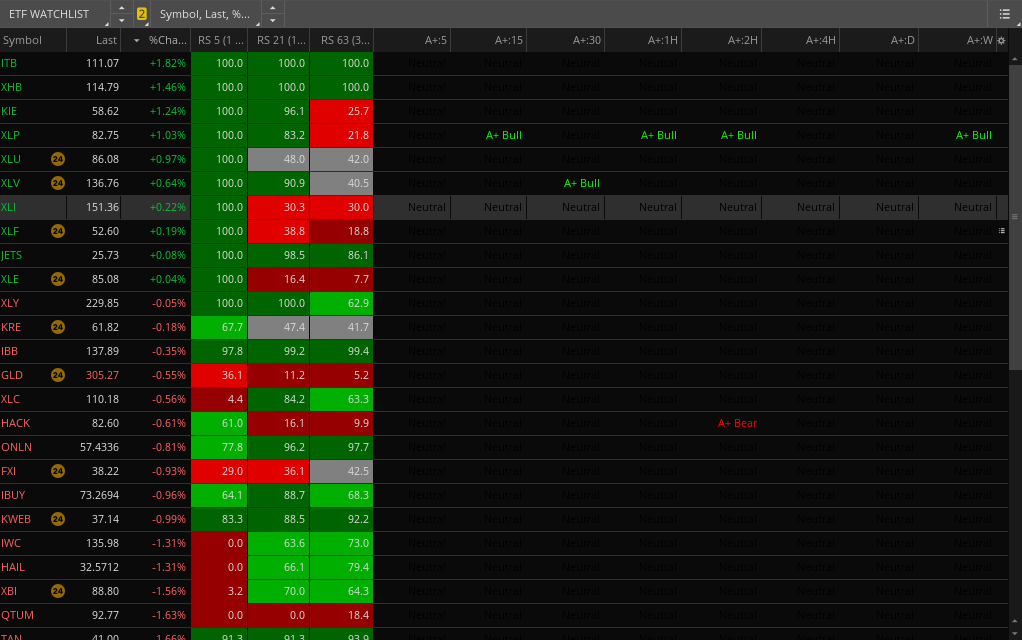Sort by the Symbol column header
This screenshot has width=1022, height=640.
click(x=33, y=40)
